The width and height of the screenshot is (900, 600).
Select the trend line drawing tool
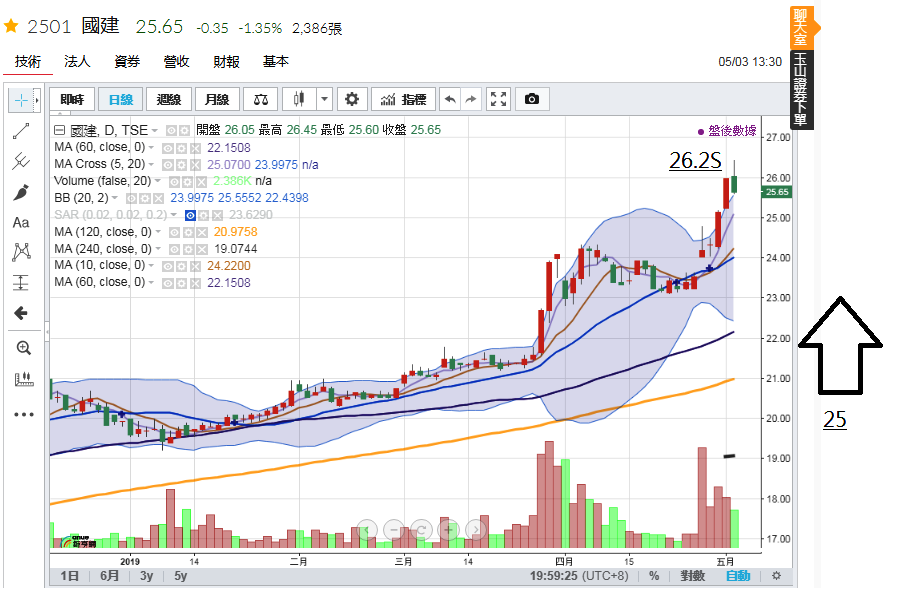pos(21,131)
